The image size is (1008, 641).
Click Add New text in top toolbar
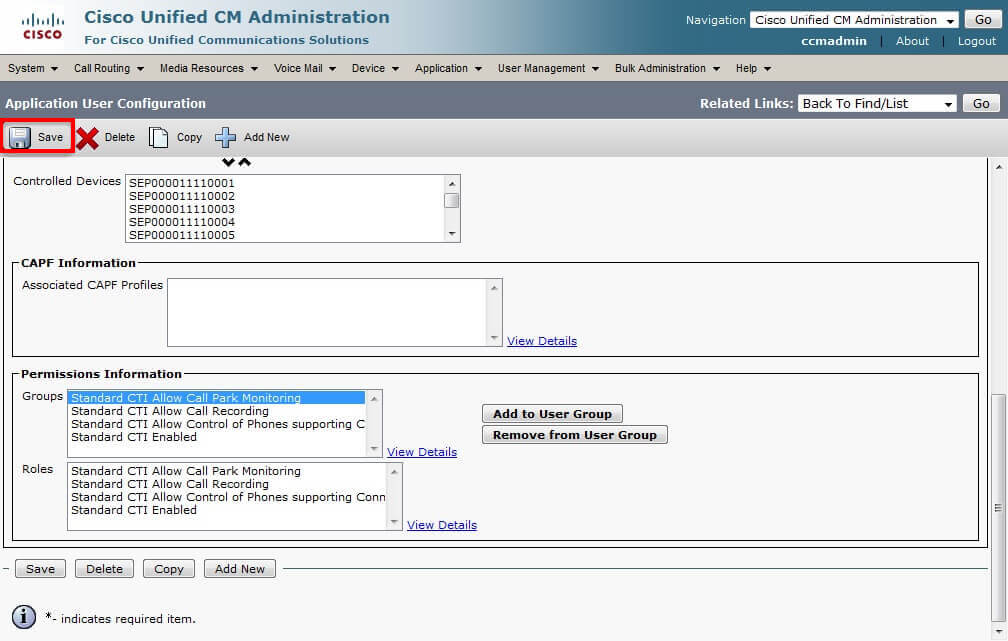coord(266,138)
